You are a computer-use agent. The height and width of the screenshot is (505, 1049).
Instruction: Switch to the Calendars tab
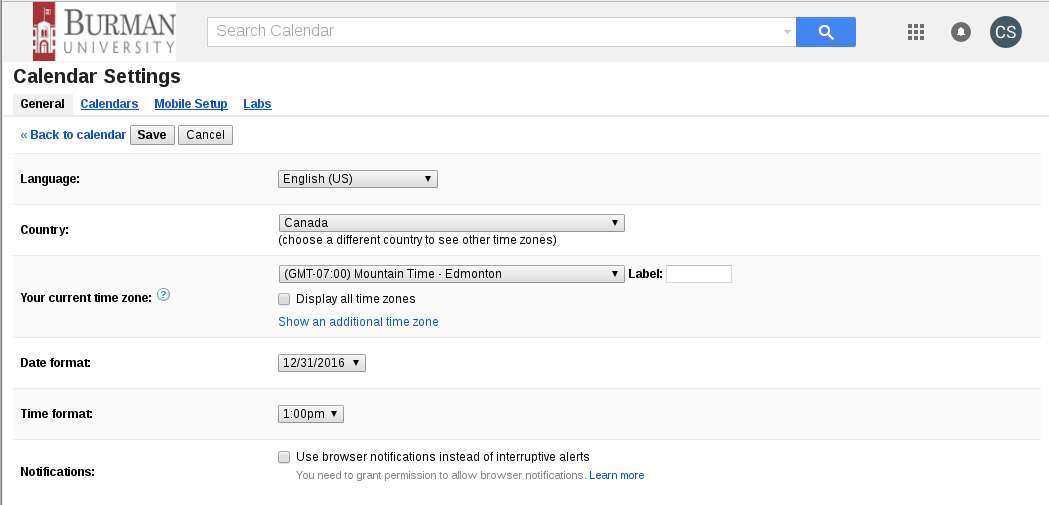109,104
